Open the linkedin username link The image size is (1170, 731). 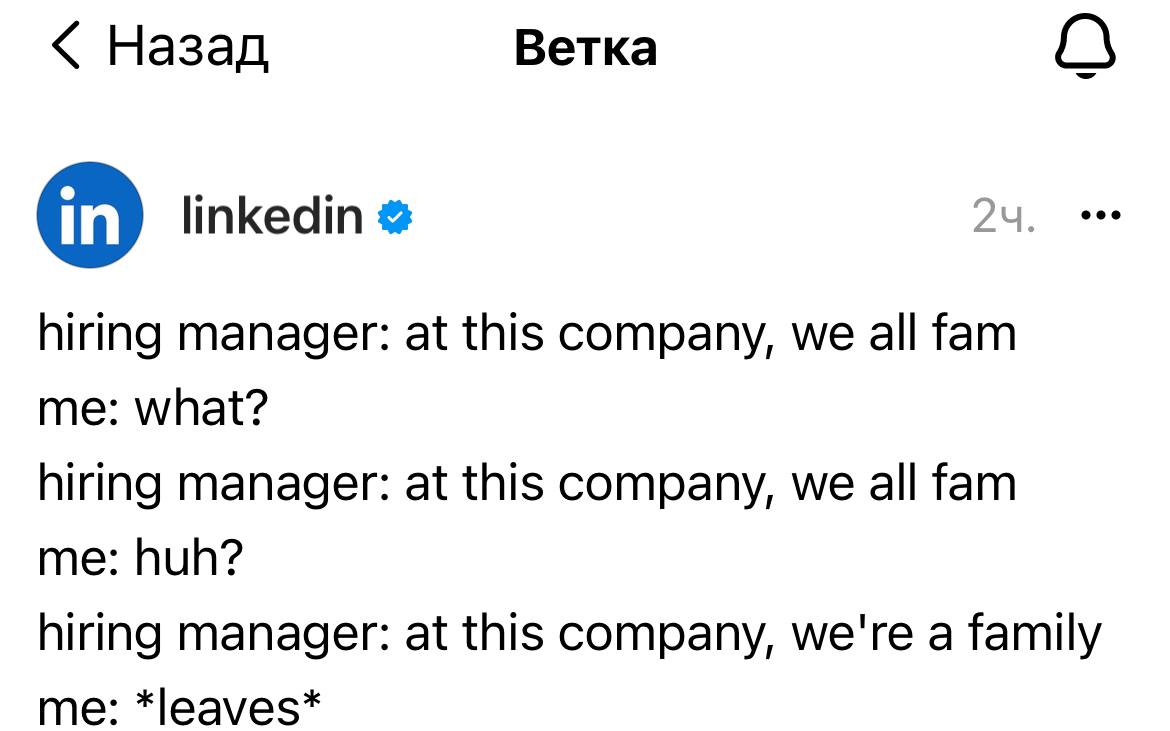[x=272, y=215]
